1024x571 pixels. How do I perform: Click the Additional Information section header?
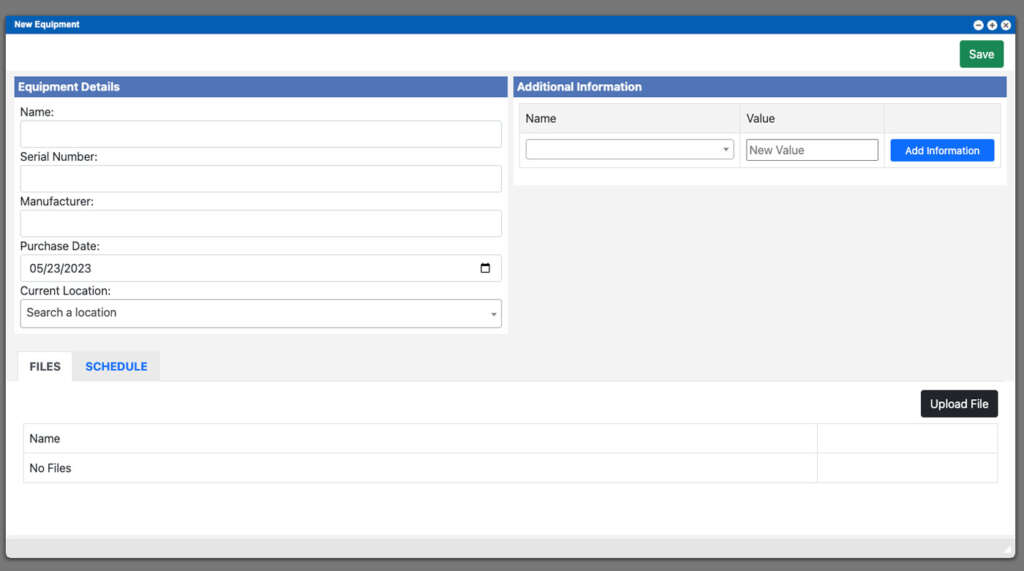click(760, 87)
